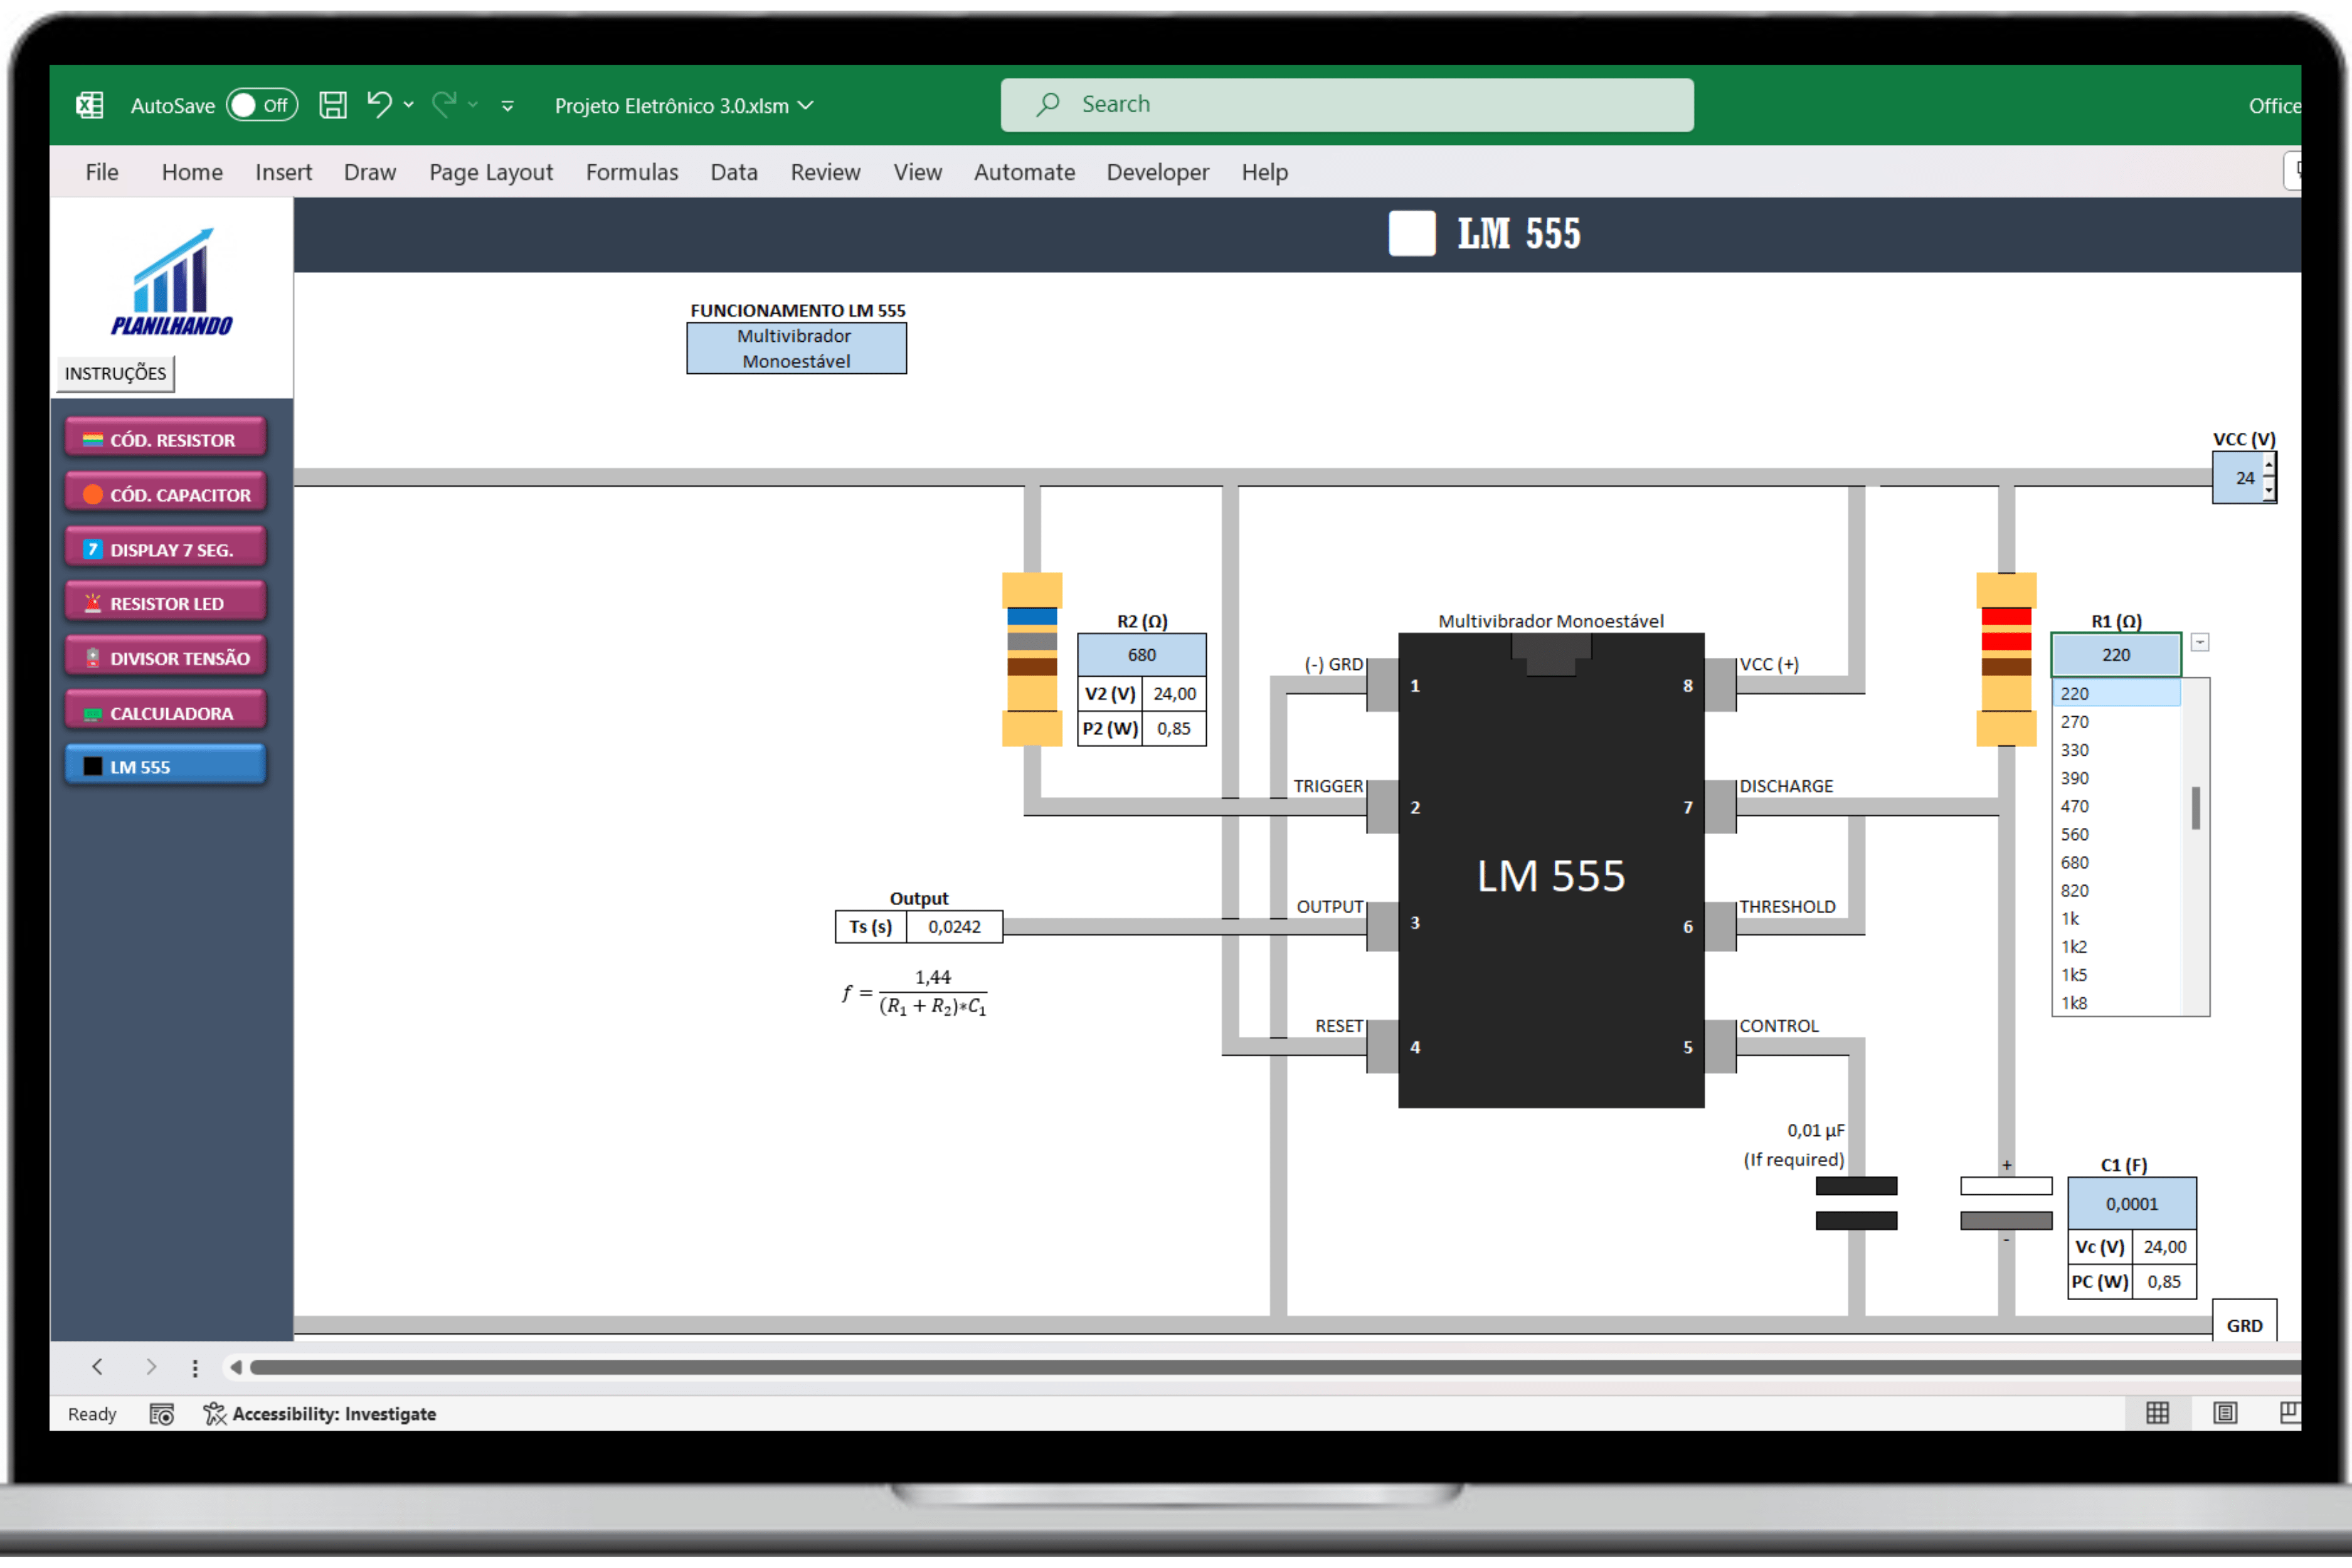Switch to the Formulas tab
The image size is (2352, 1568).
click(632, 172)
